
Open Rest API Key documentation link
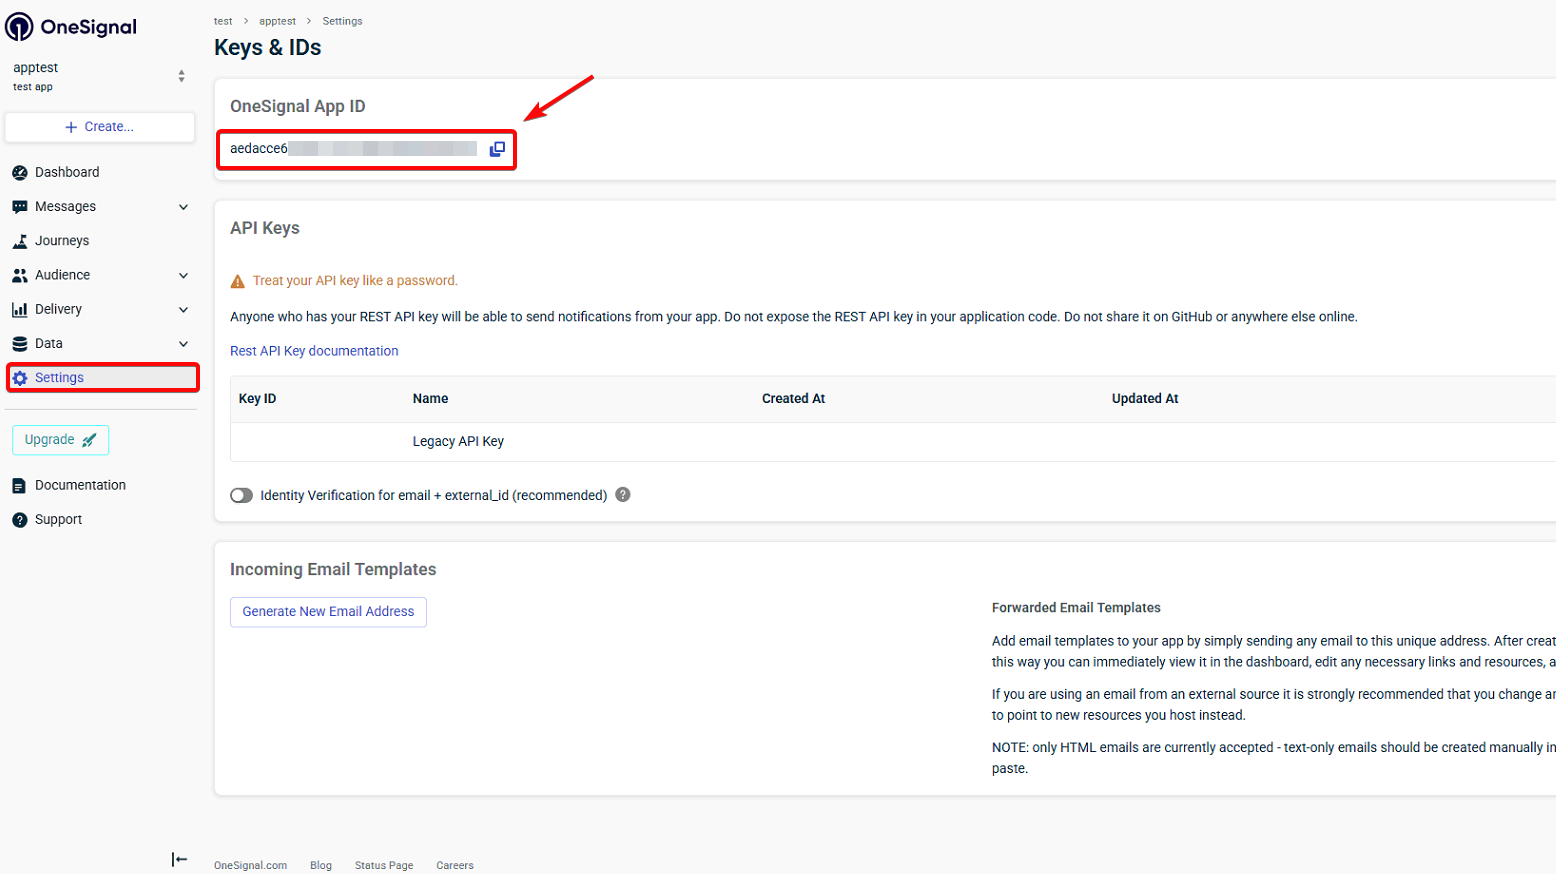[314, 351]
